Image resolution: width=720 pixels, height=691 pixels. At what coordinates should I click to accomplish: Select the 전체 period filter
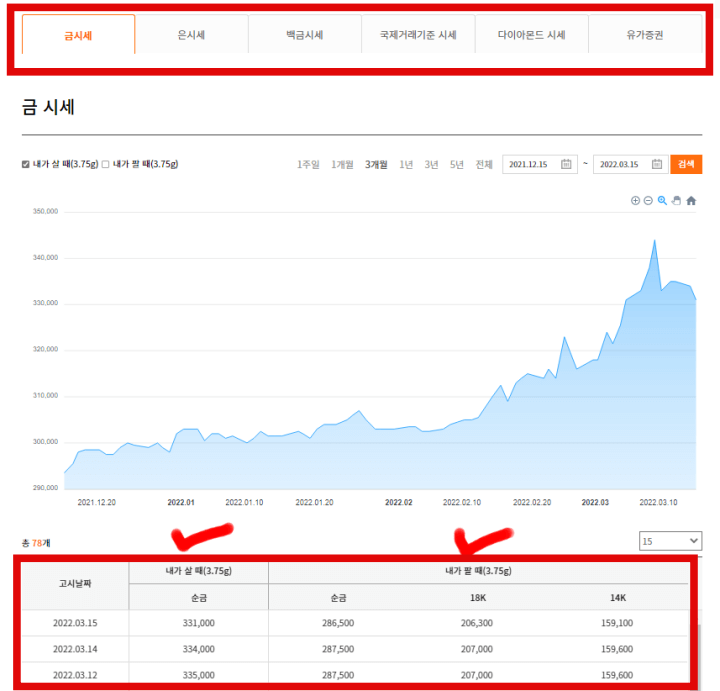click(484, 164)
